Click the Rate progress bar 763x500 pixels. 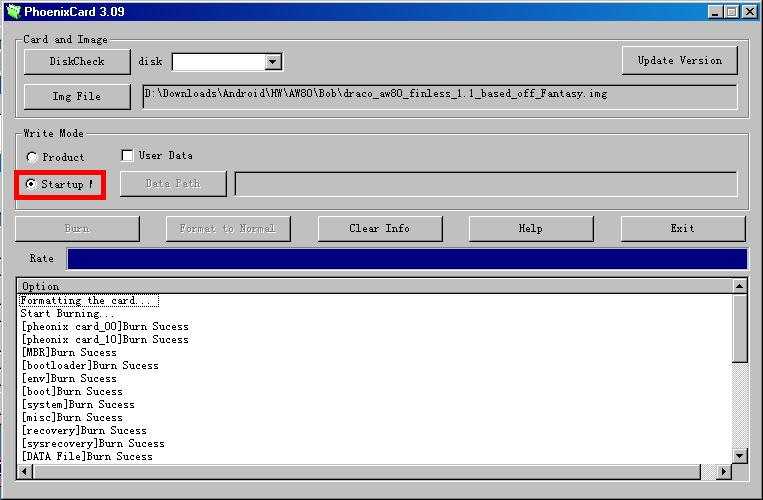click(407, 259)
